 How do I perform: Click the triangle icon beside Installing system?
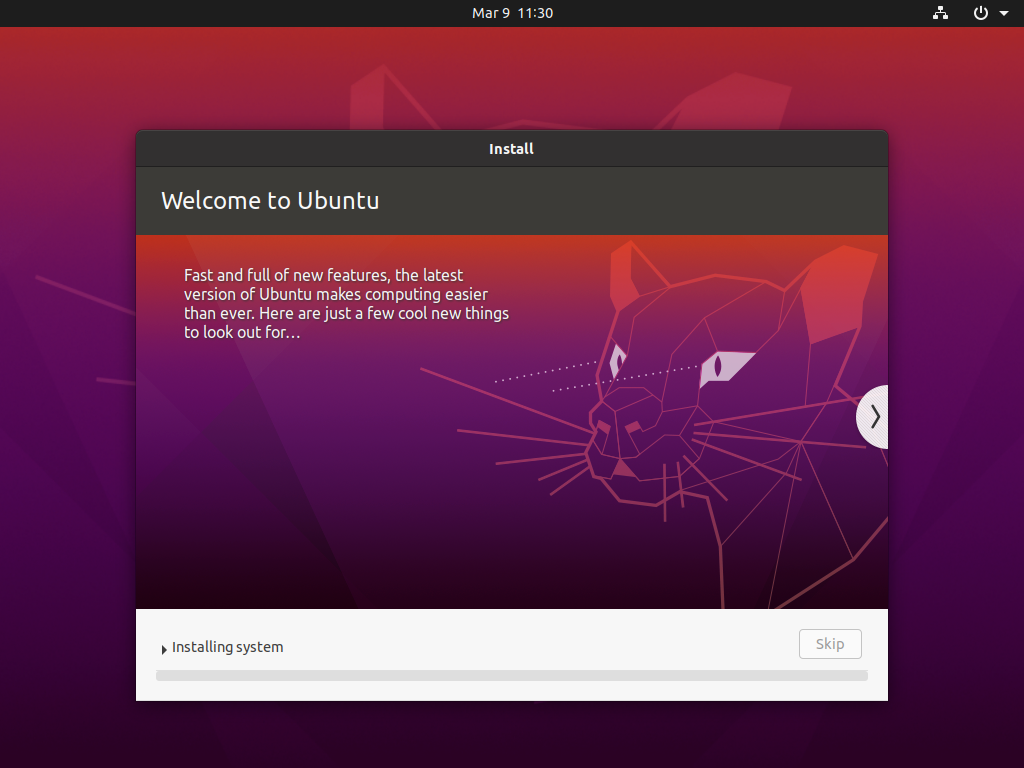(163, 648)
